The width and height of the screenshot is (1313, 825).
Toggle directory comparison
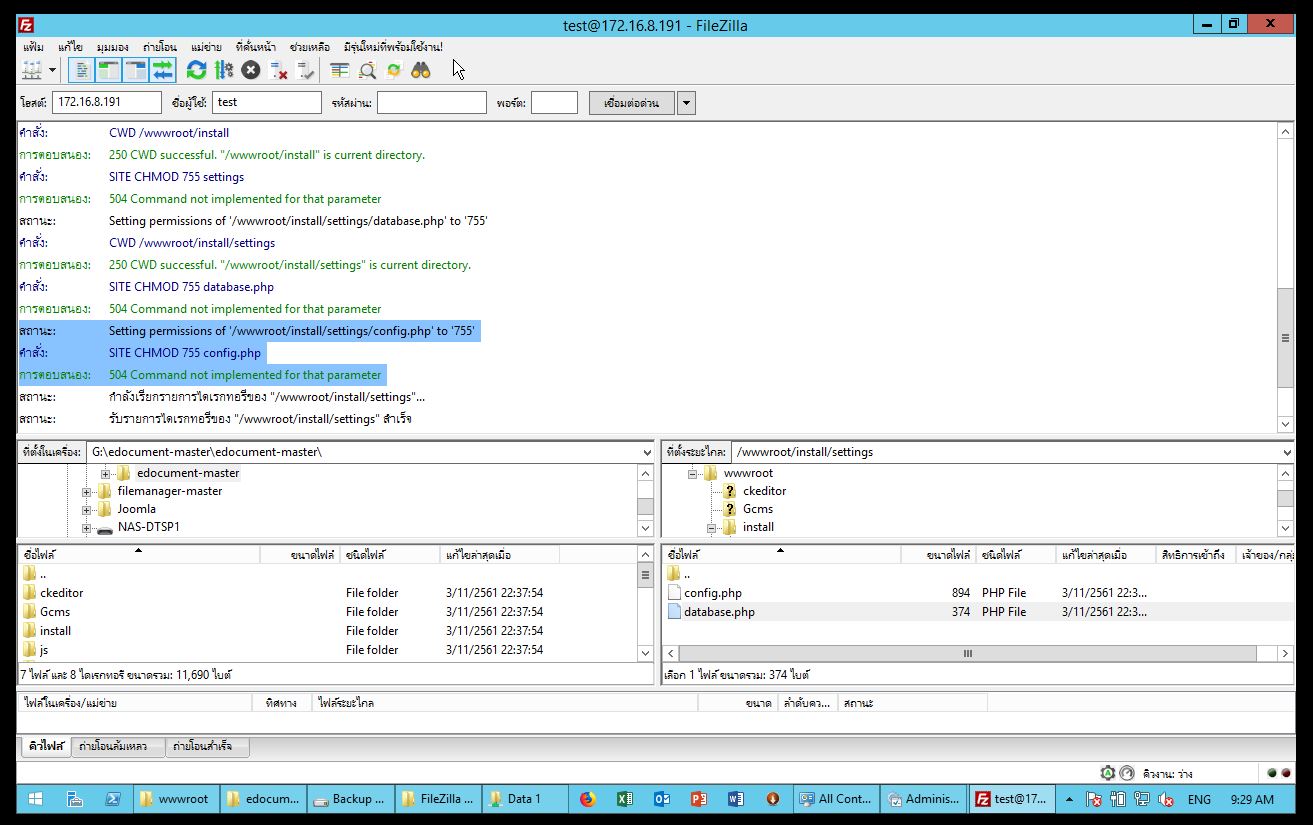click(367, 70)
